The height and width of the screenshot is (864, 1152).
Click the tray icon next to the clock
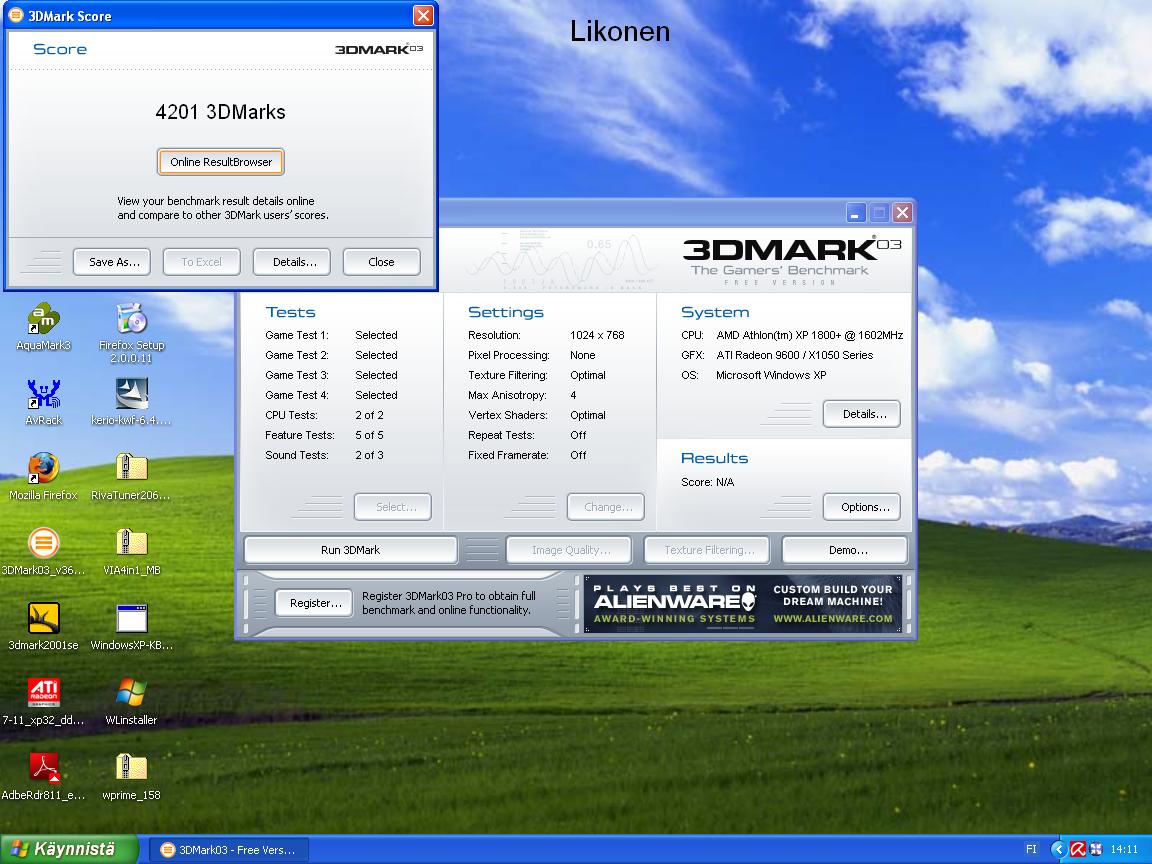pos(1095,850)
